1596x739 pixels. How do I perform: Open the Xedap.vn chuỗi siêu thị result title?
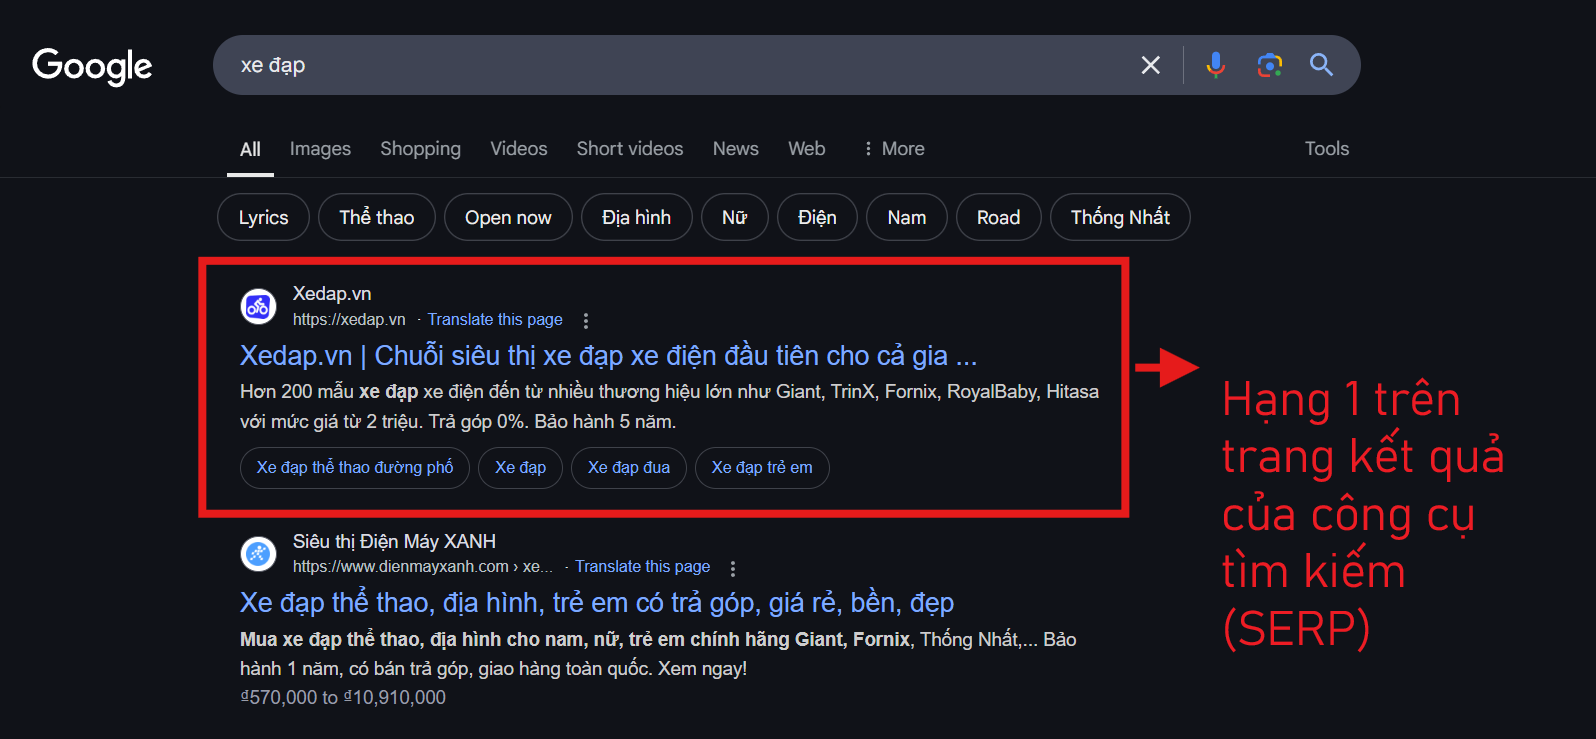[x=608, y=356]
